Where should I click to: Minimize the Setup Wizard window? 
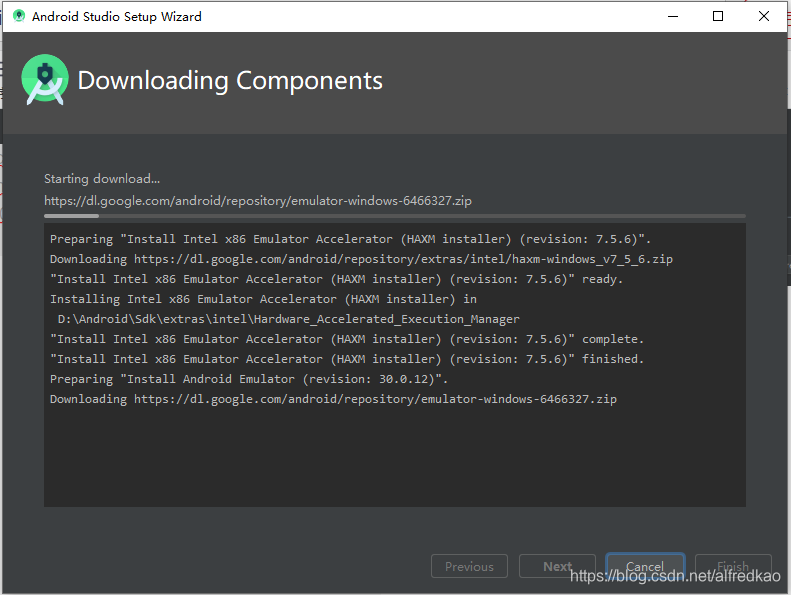tap(673, 16)
